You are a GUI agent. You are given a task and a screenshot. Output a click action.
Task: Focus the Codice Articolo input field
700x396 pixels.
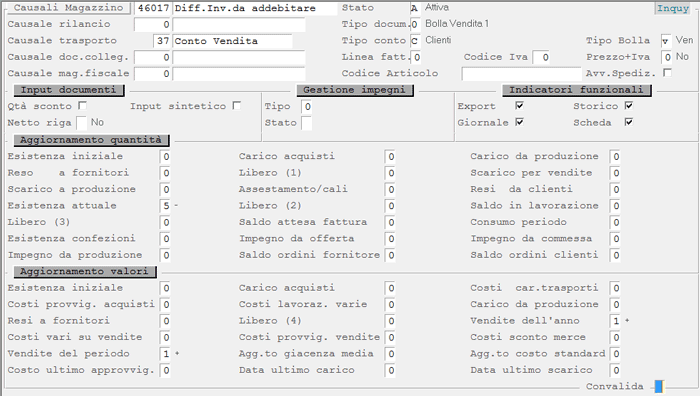tap(521, 74)
